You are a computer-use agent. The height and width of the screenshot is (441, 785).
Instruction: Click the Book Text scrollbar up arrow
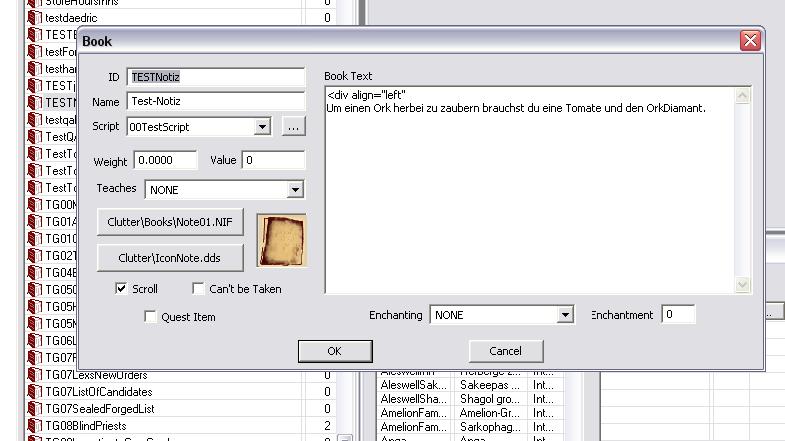742,95
